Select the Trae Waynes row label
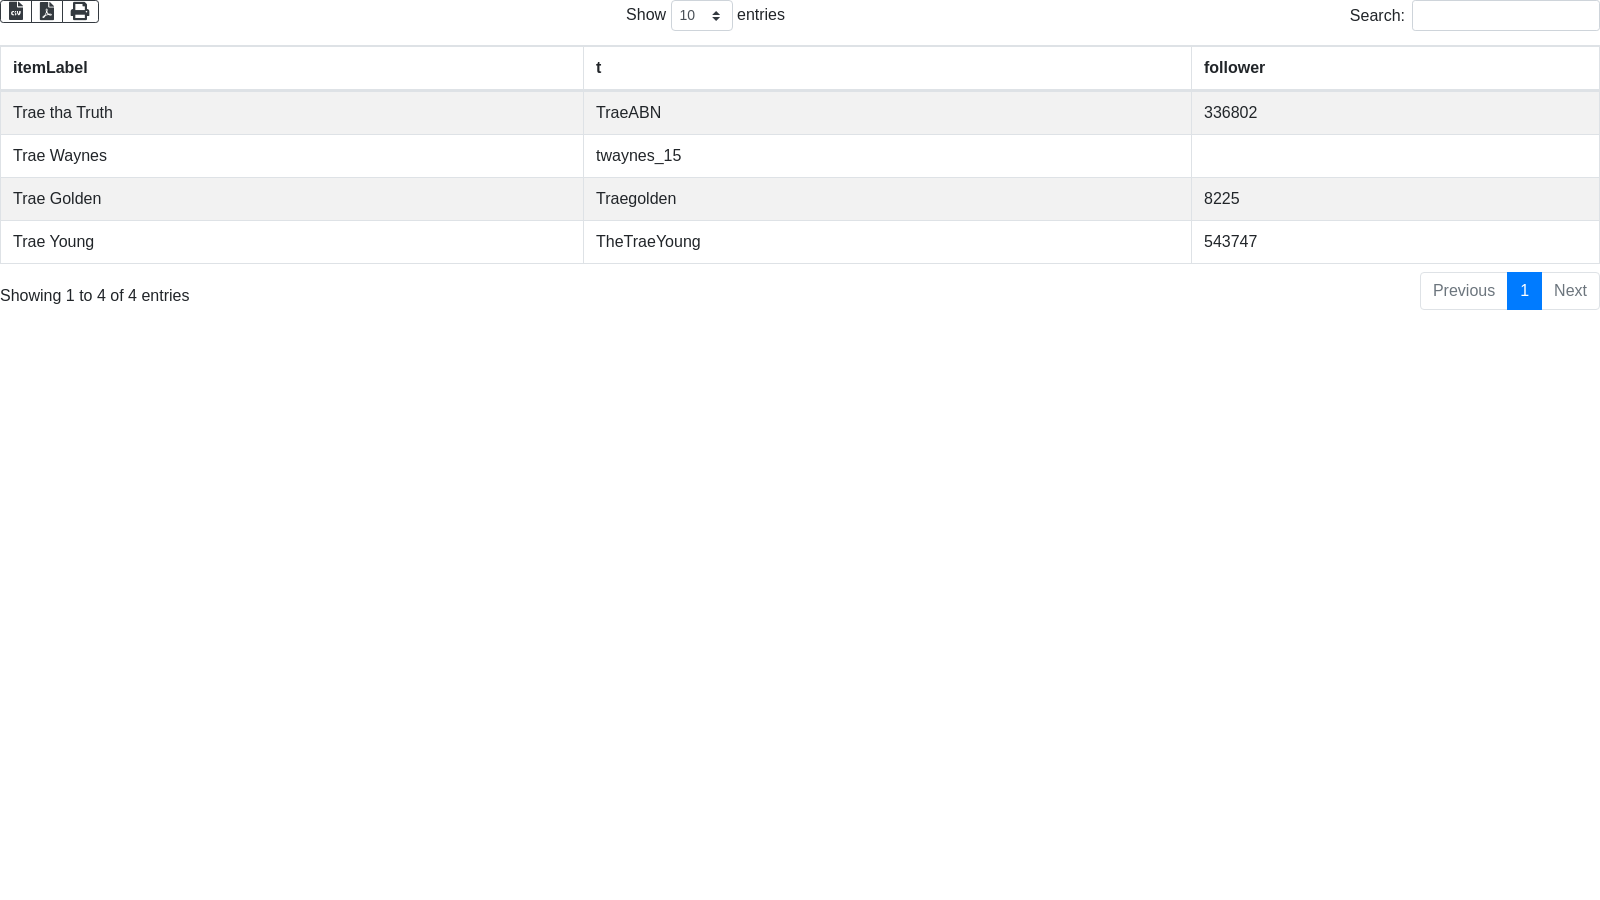 60,156
